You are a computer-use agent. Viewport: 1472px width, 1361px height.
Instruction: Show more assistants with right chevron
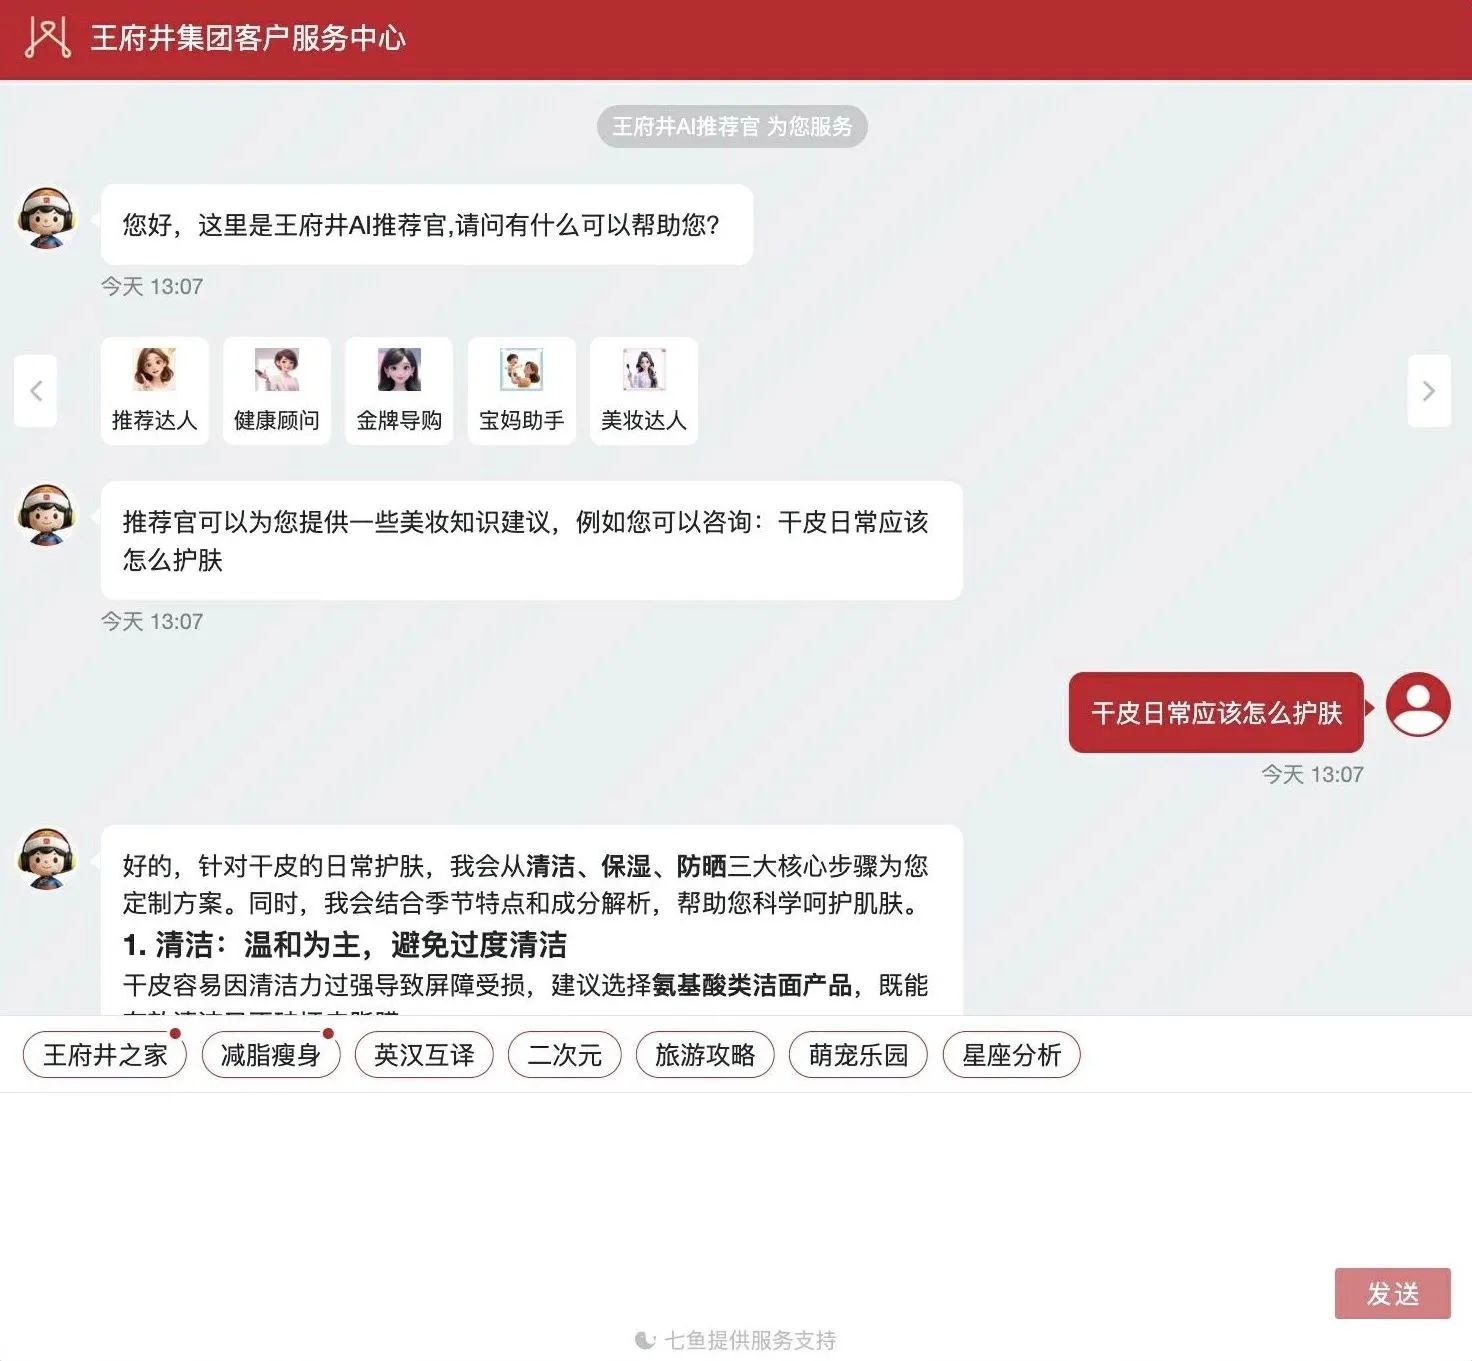pos(1429,391)
